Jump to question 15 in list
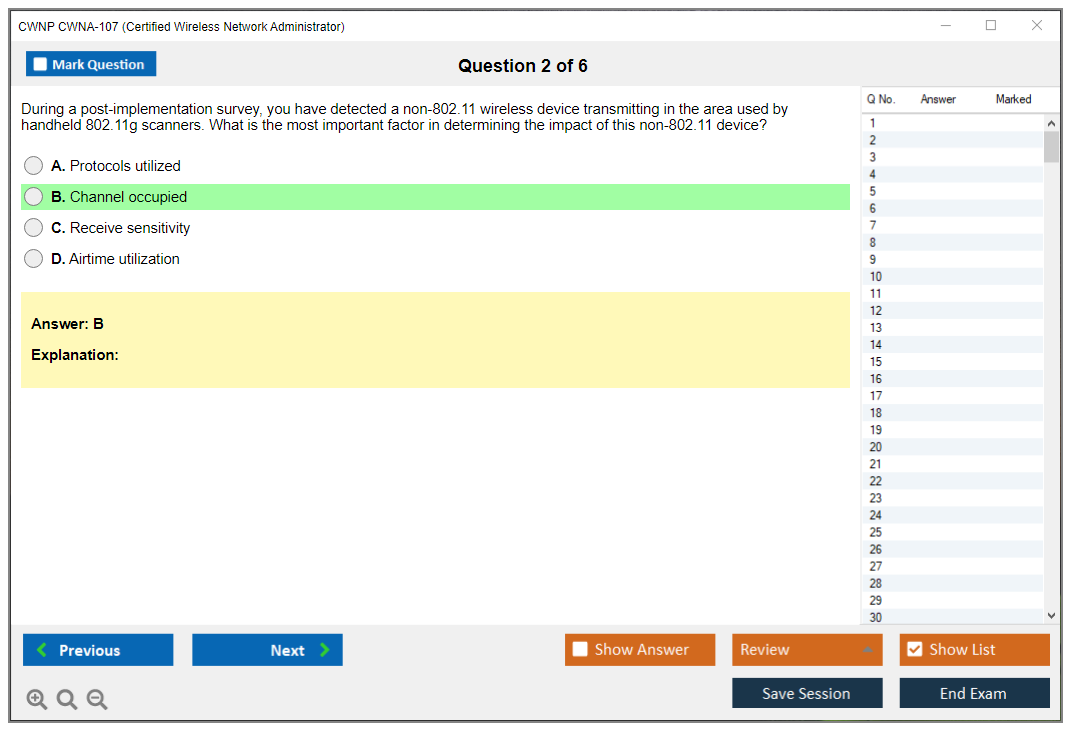The height and width of the screenshot is (735, 1075). tap(876, 362)
